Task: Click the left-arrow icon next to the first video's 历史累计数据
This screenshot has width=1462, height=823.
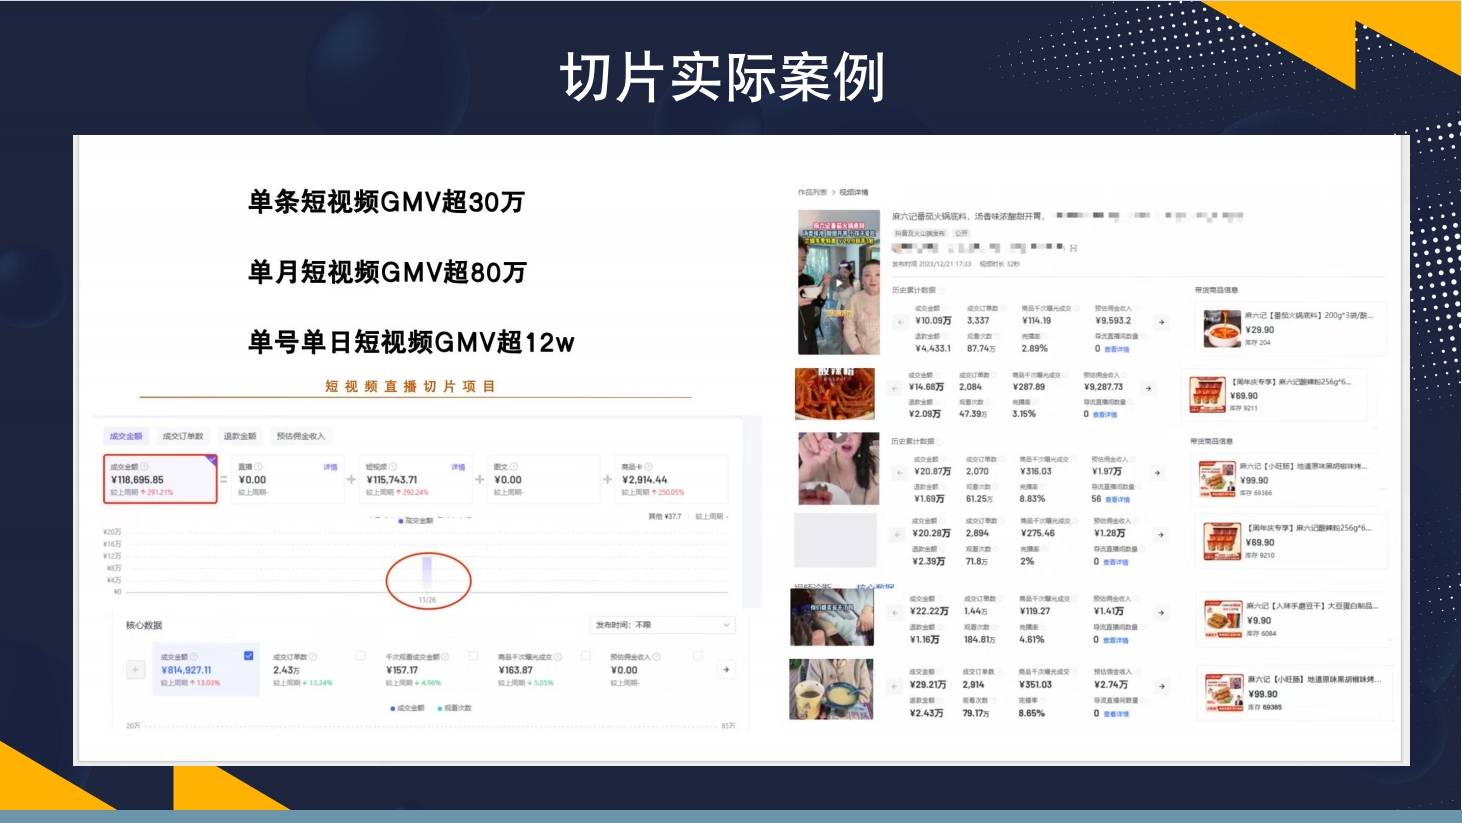Action: tap(899, 321)
